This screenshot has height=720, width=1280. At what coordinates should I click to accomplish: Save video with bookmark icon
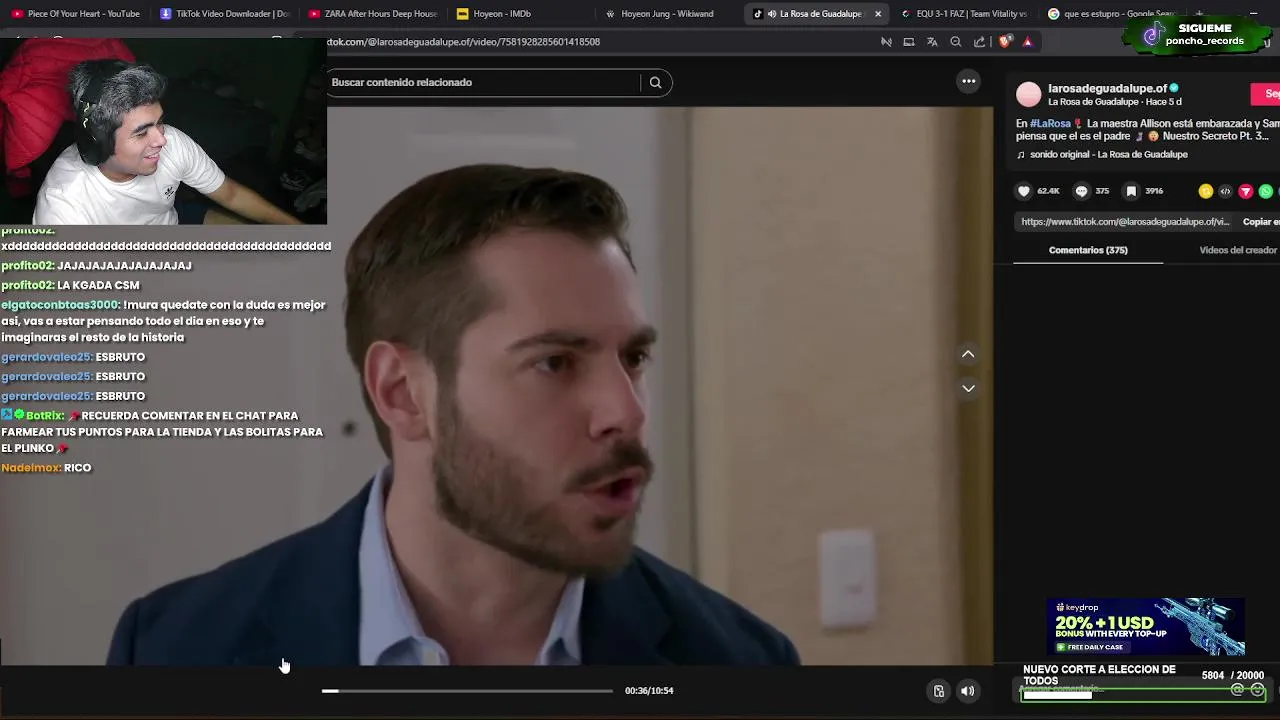[1131, 191]
